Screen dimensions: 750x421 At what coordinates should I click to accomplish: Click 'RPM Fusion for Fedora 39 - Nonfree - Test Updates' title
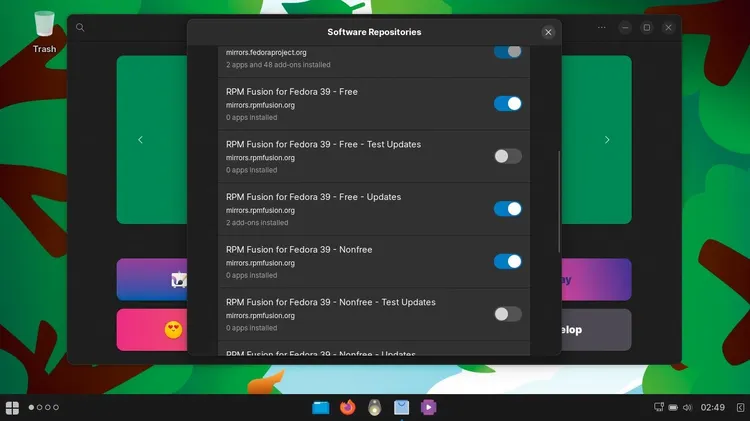pyautogui.click(x=331, y=302)
